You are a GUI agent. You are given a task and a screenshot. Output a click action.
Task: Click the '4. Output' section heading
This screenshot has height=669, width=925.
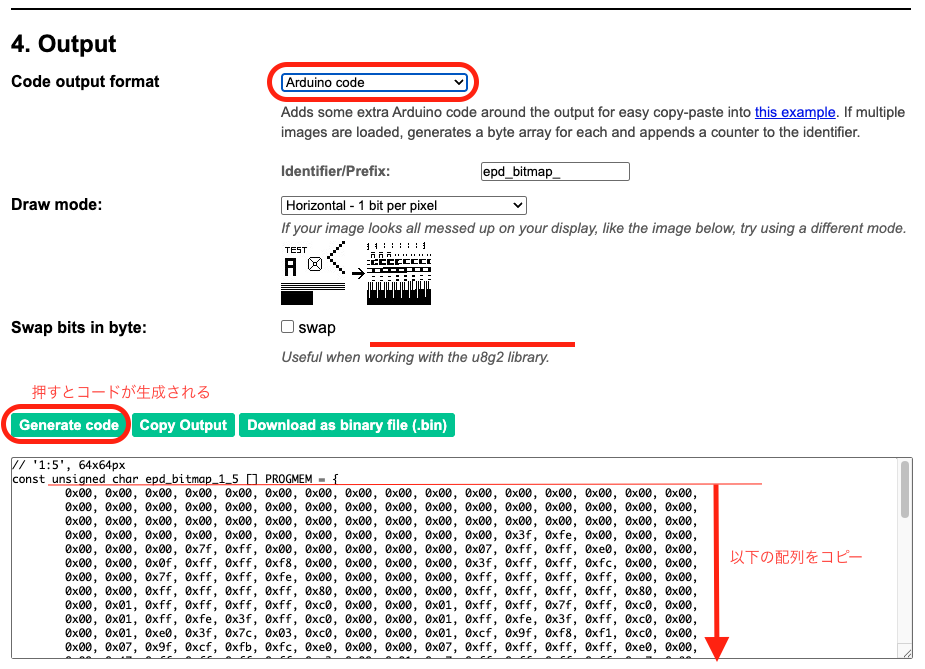[64, 44]
